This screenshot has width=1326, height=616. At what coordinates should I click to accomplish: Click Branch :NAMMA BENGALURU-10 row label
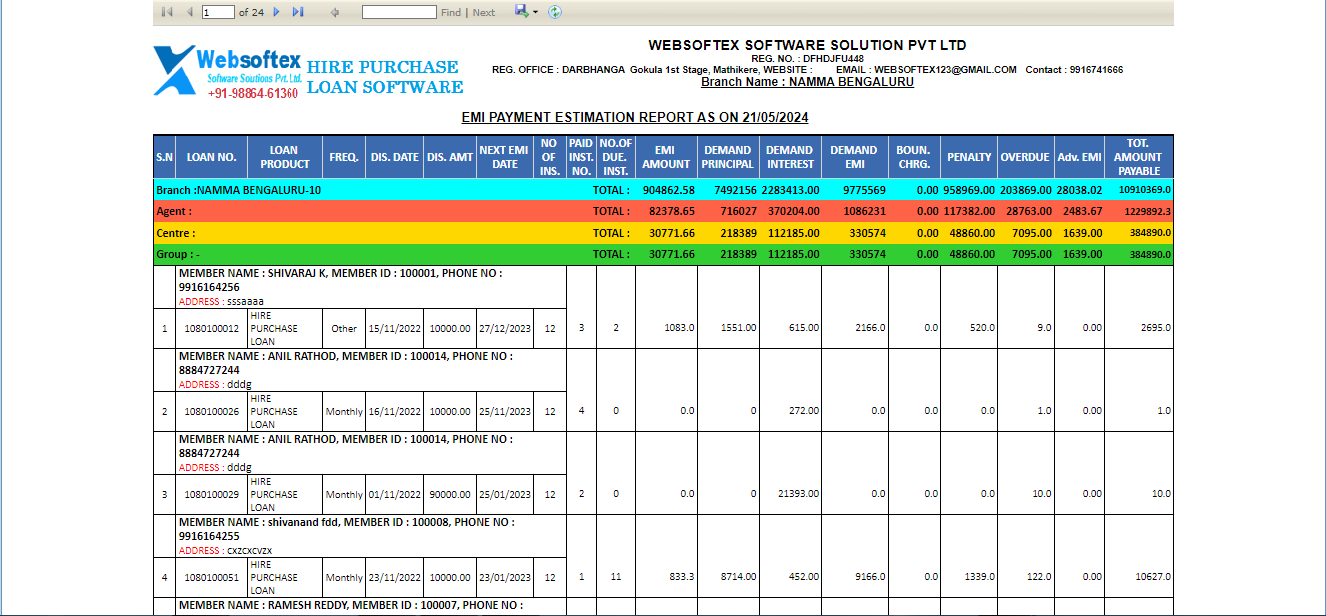tap(239, 189)
